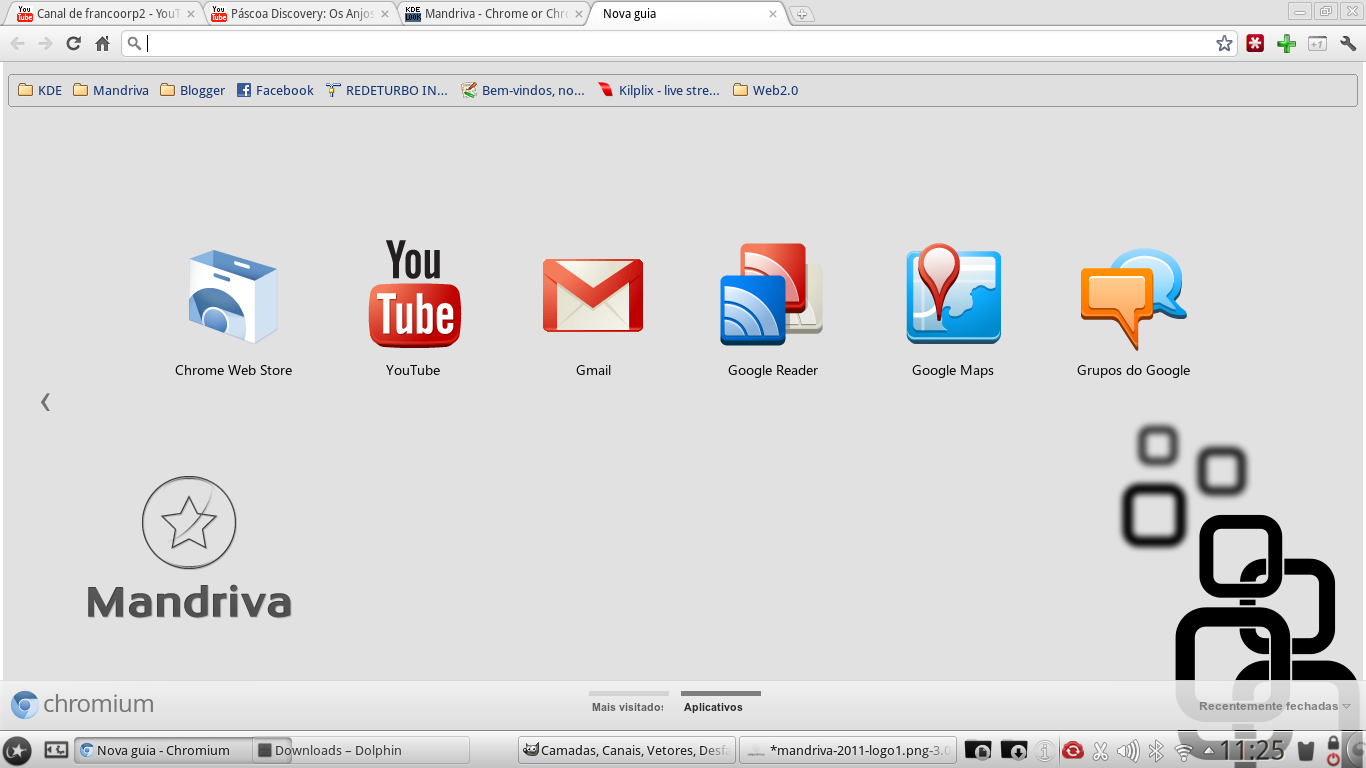
Task: Open the Blogger bookmarks folder
Action: (x=192, y=90)
